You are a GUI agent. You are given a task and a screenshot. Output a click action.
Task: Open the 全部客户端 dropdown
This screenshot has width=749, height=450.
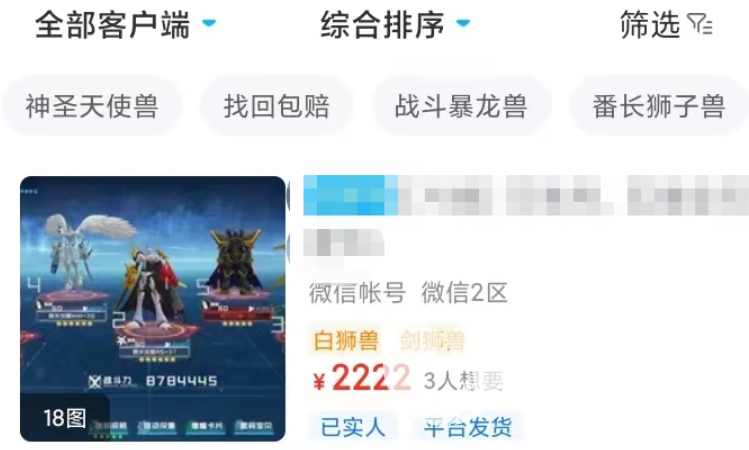tap(125, 25)
